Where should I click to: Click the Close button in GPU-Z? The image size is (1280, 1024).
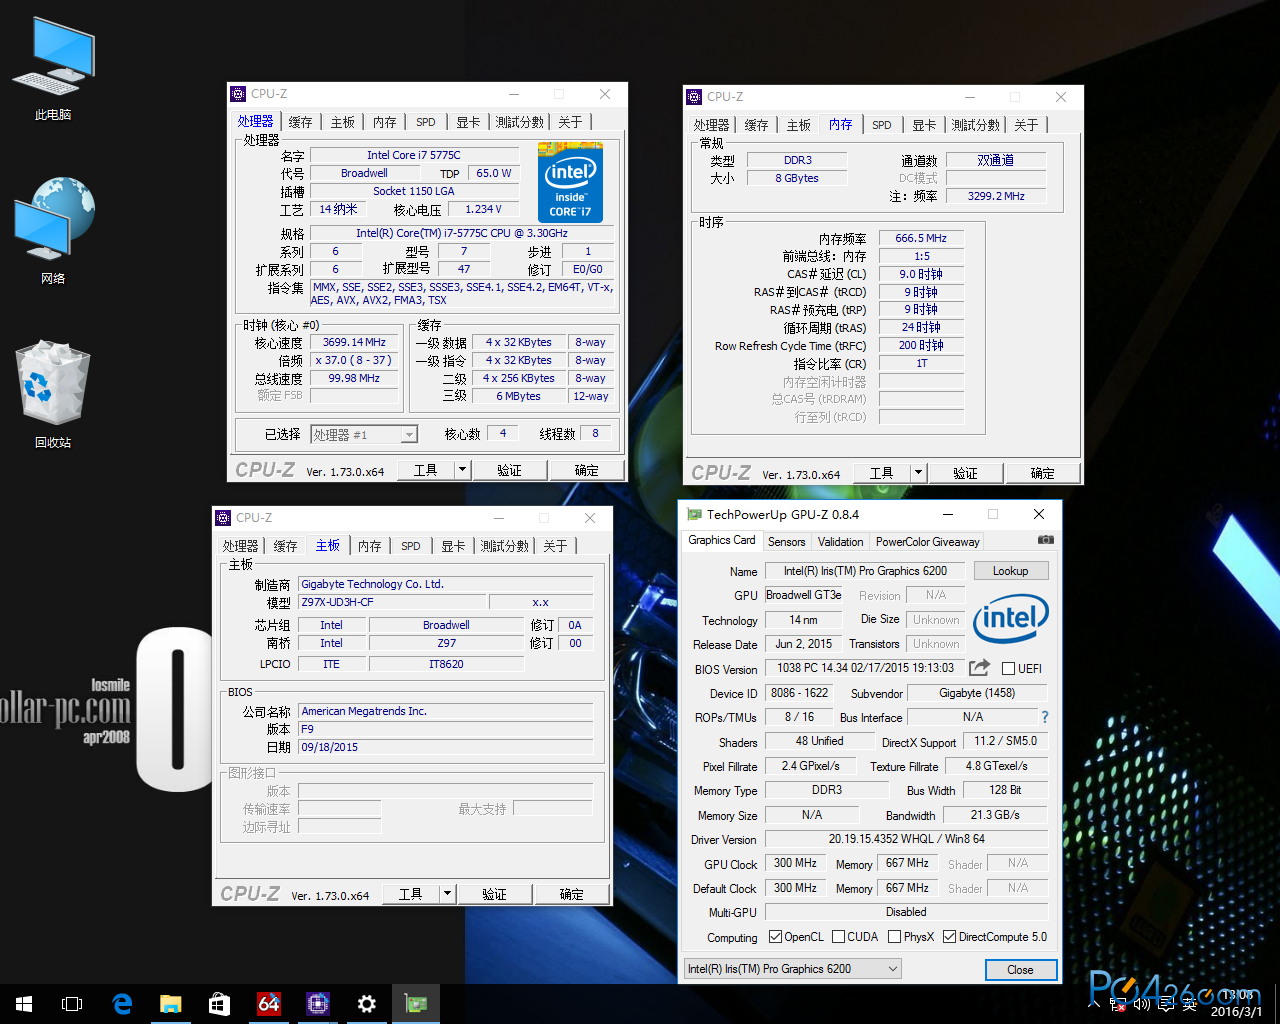click(x=1020, y=970)
